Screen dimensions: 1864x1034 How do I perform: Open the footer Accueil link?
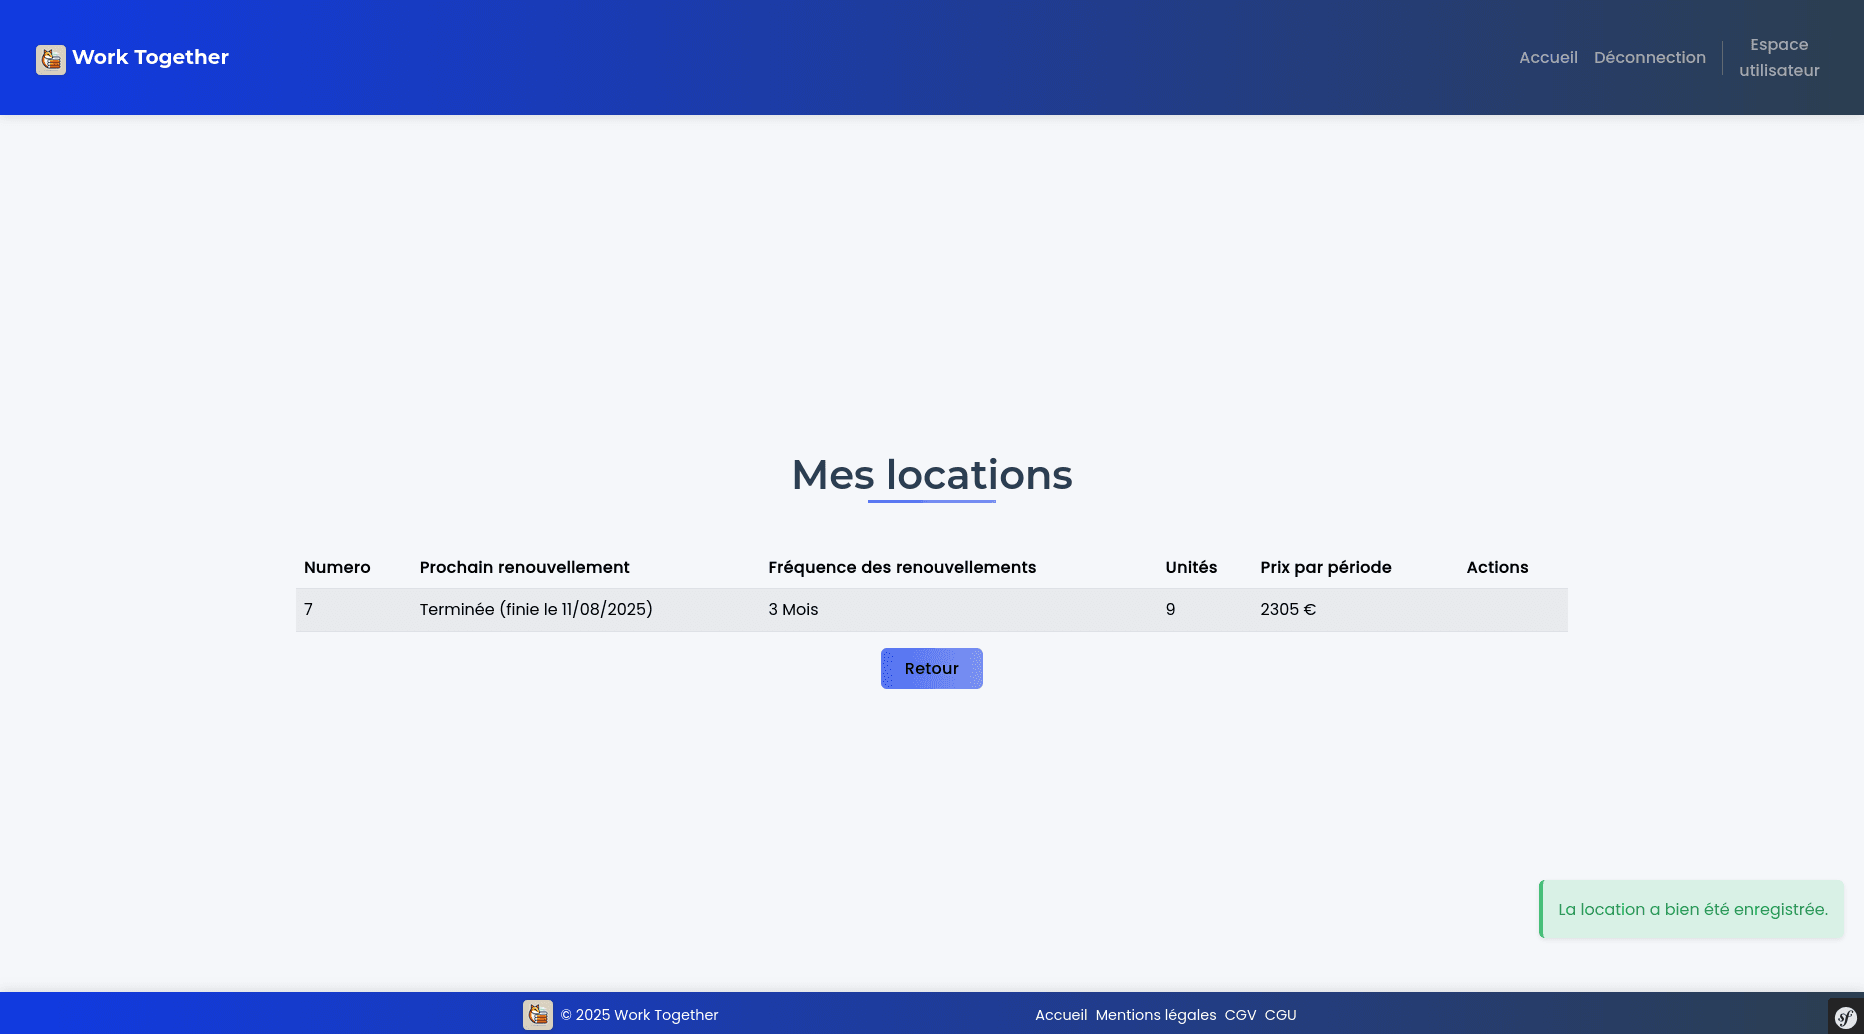[1060, 1015]
